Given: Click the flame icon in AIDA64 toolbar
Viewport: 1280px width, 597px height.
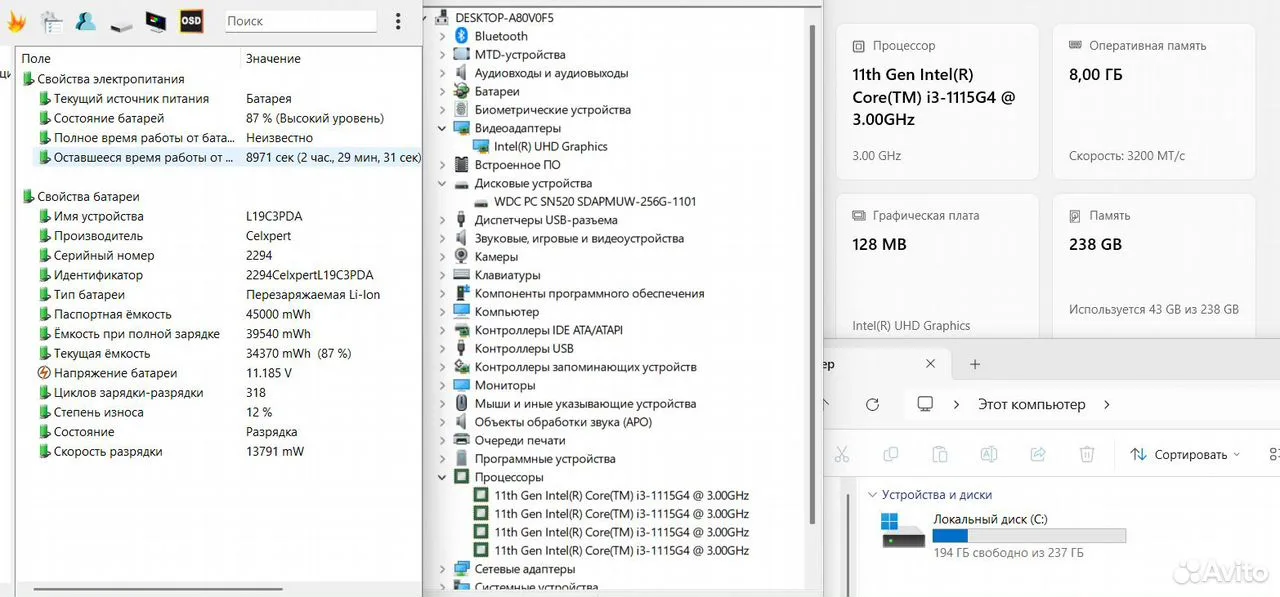Looking at the screenshot, I should coord(16,21).
